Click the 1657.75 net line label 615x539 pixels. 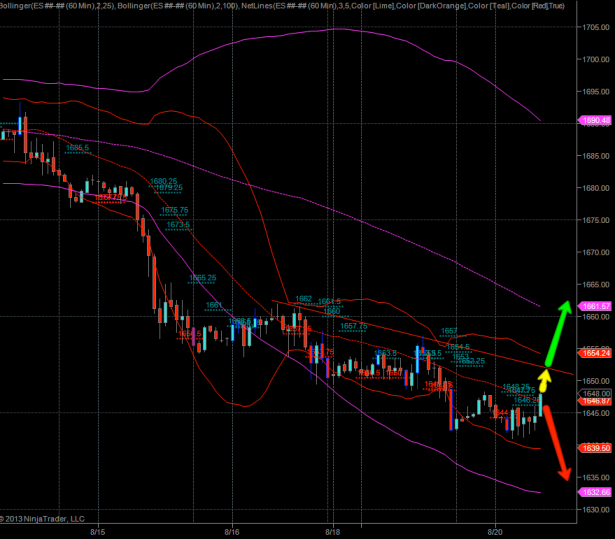[353, 326]
